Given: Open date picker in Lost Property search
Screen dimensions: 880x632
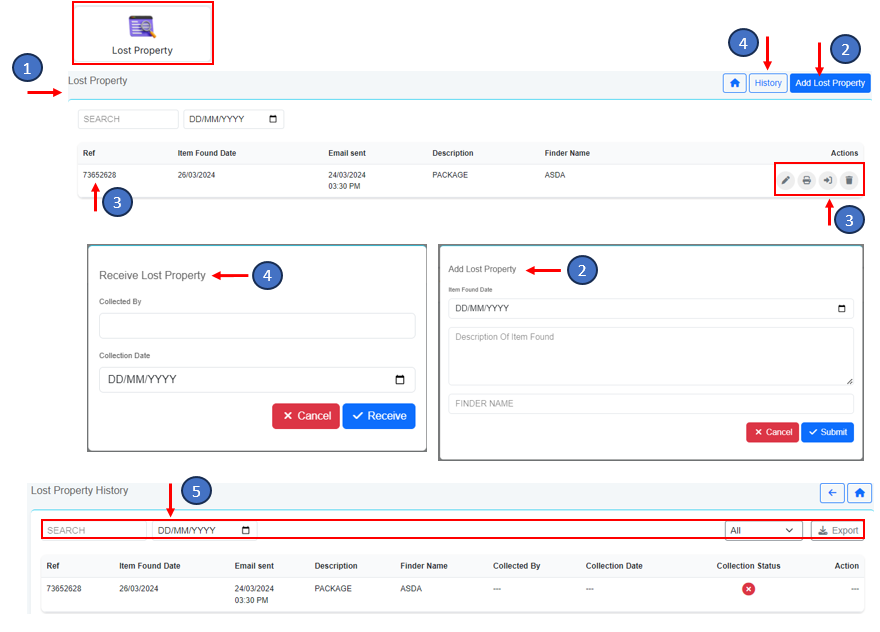Looking at the screenshot, I should [x=273, y=119].
